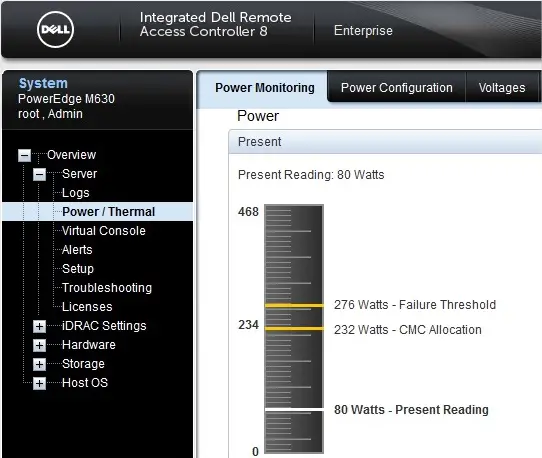Click the 0 gauge scale value
Image resolution: width=542 pixels, height=458 pixels.
click(255, 451)
